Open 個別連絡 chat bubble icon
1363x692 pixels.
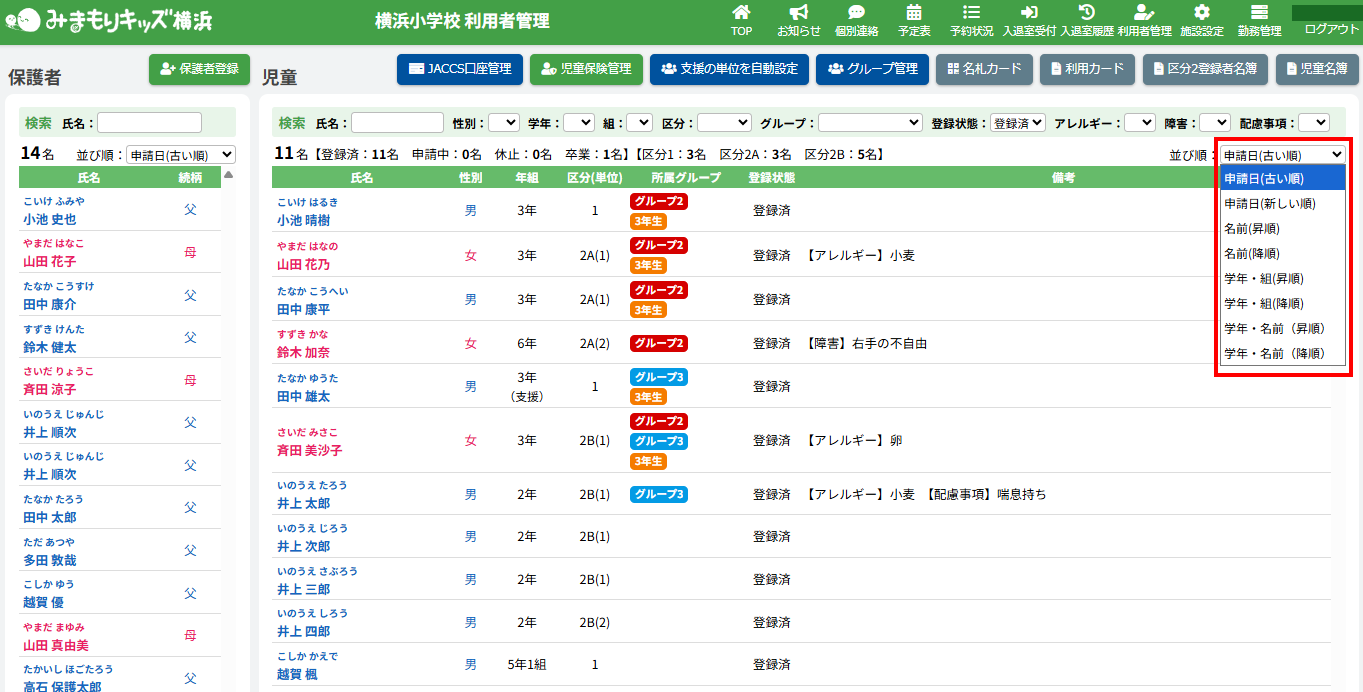[x=856, y=13]
